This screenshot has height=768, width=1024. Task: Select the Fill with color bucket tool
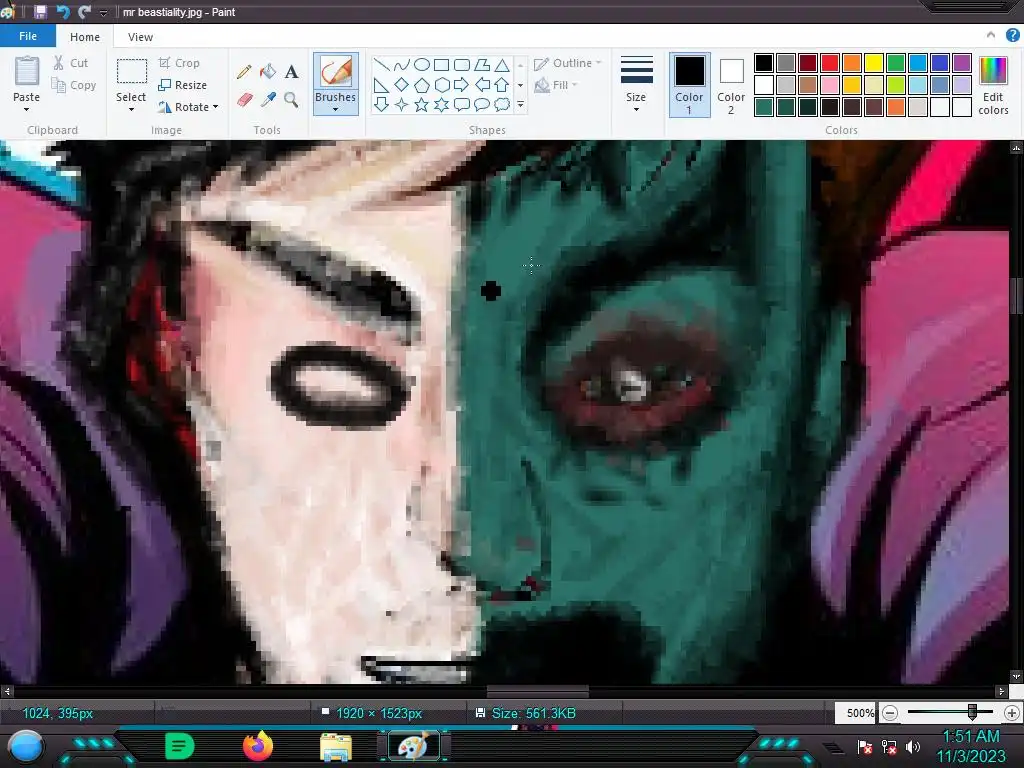pos(268,71)
